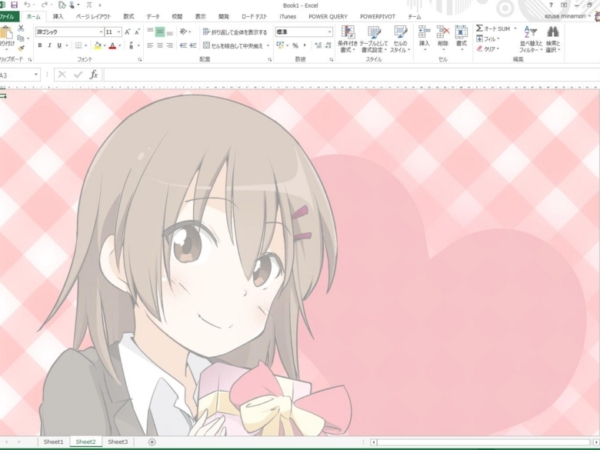Toggle italic formatting
Image resolution: width=600 pixels, height=450 pixels.
[x=49, y=46]
